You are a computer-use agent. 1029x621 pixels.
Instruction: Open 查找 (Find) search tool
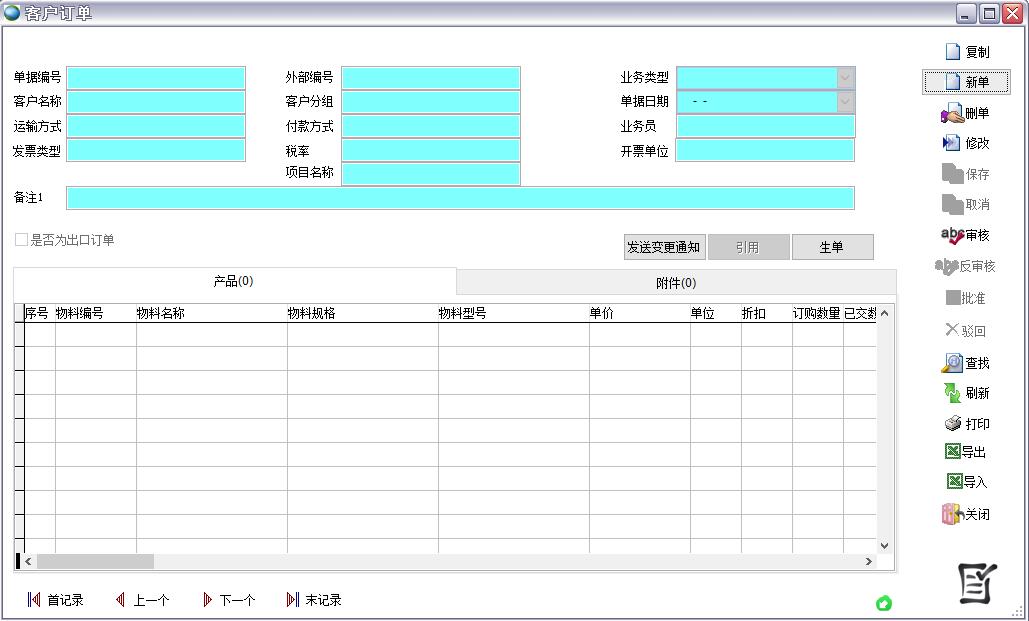click(953, 363)
